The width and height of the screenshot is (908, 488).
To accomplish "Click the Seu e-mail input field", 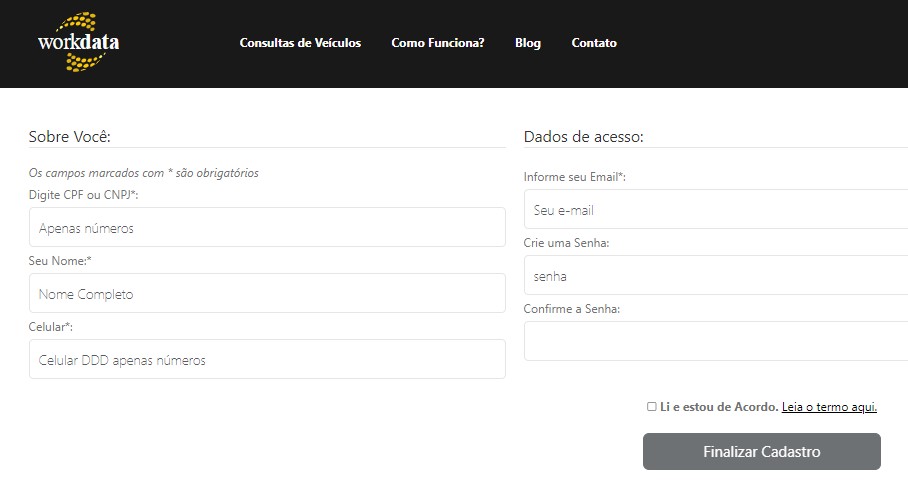I will coord(716,210).
